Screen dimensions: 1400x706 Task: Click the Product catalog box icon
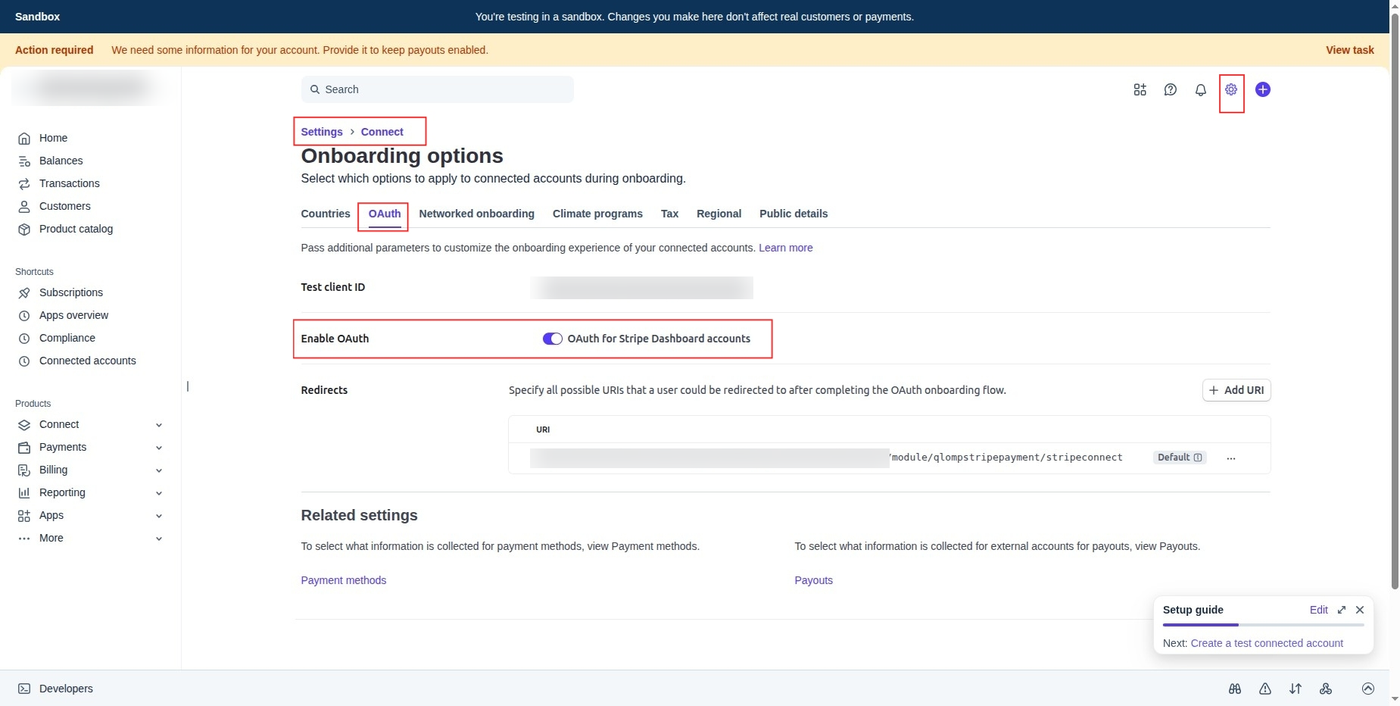24,229
